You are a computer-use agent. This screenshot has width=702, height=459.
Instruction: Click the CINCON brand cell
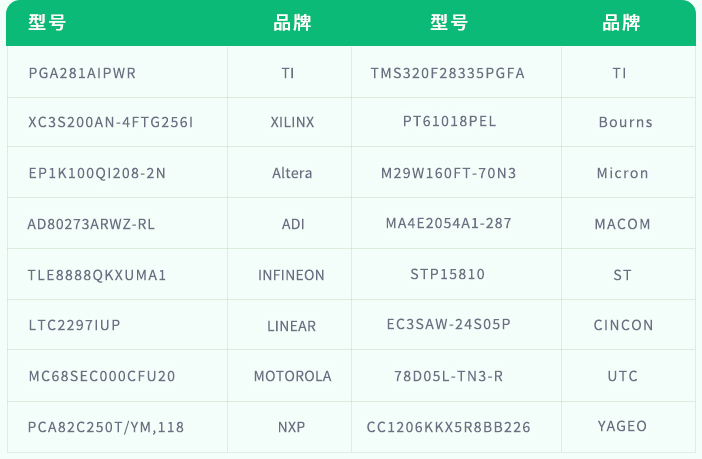pyautogui.click(x=624, y=326)
